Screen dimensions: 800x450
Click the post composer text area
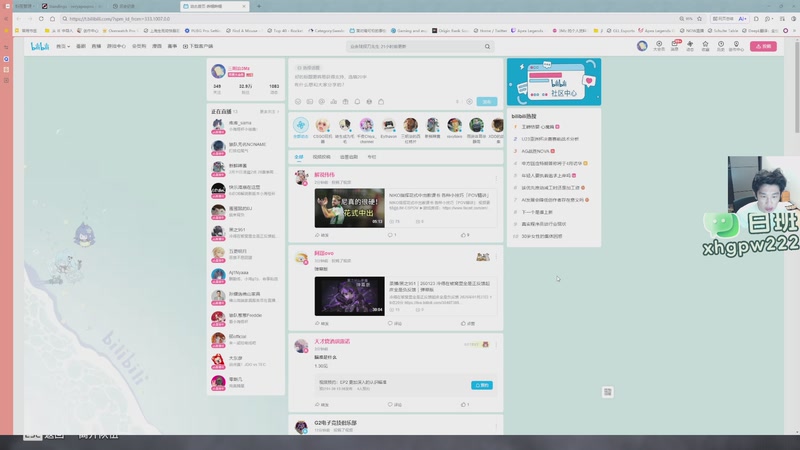click(x=395, y=81)
